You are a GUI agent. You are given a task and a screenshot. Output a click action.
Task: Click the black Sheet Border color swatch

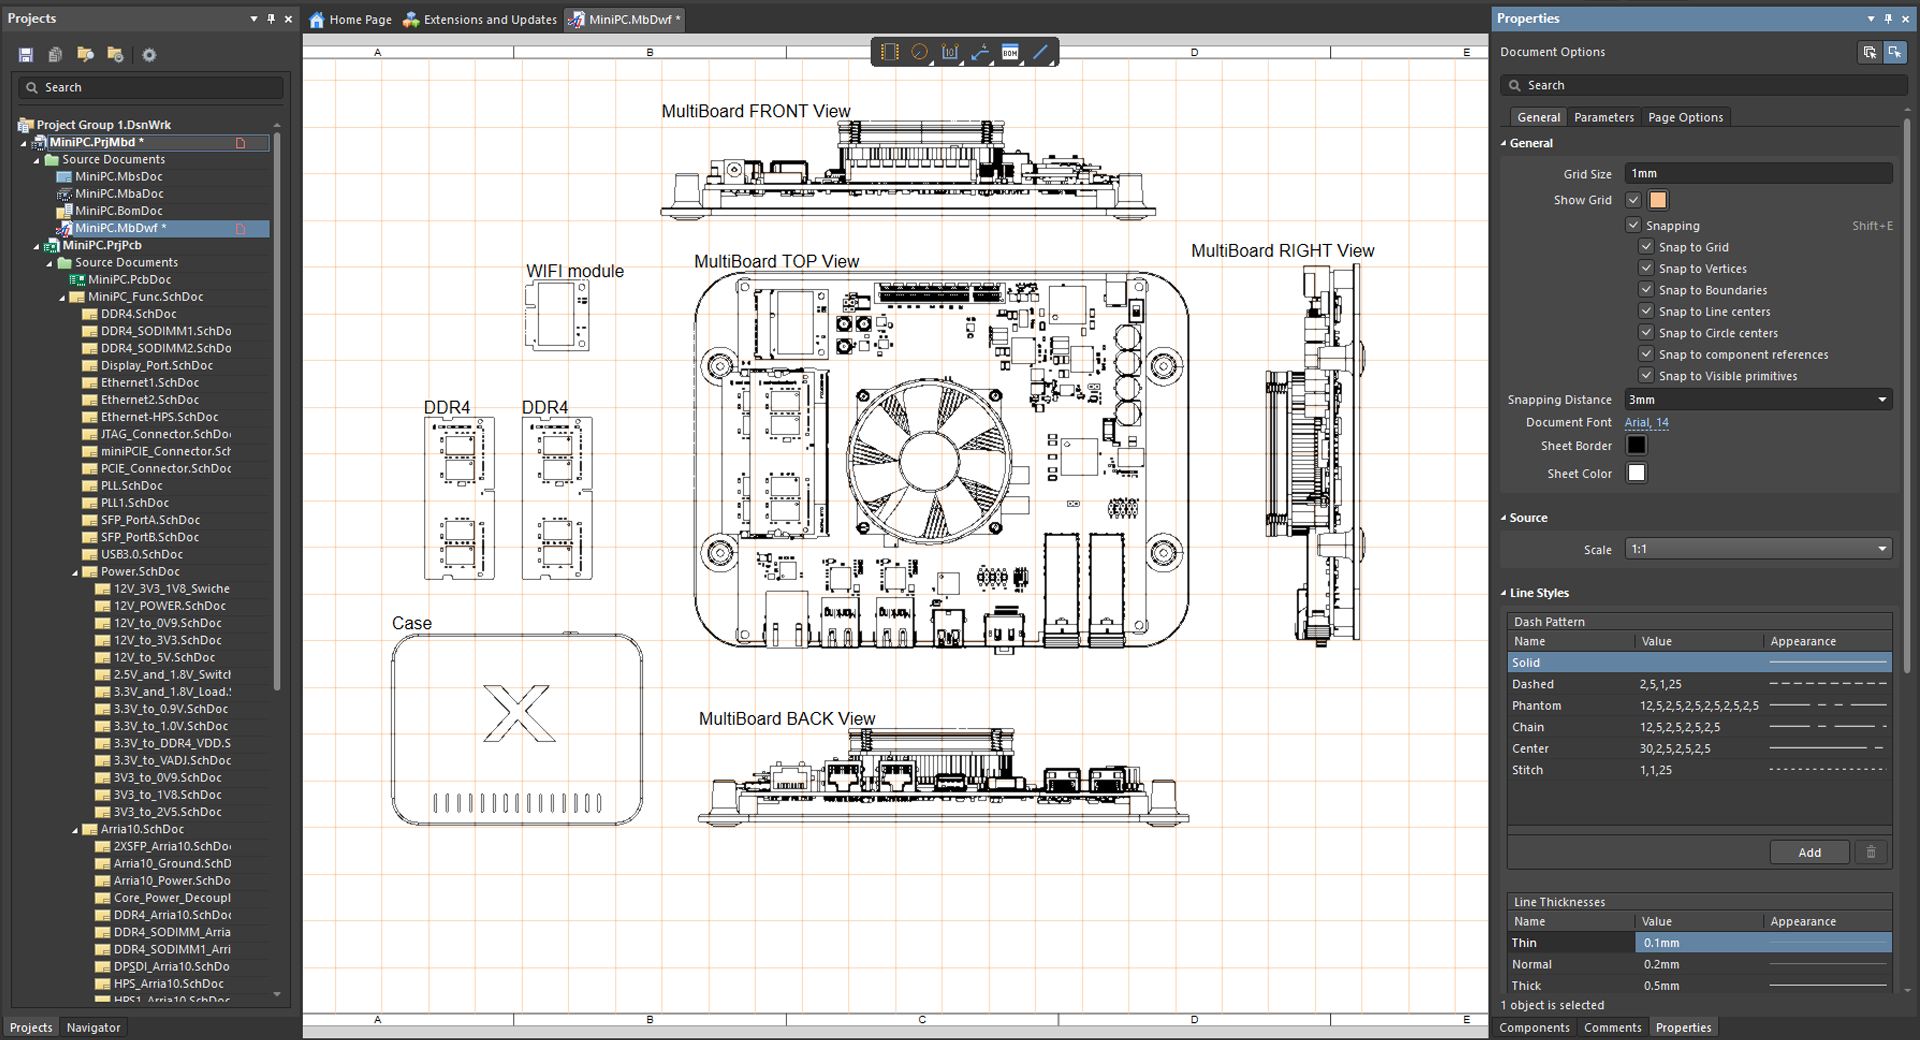[x=1636, y=445]
